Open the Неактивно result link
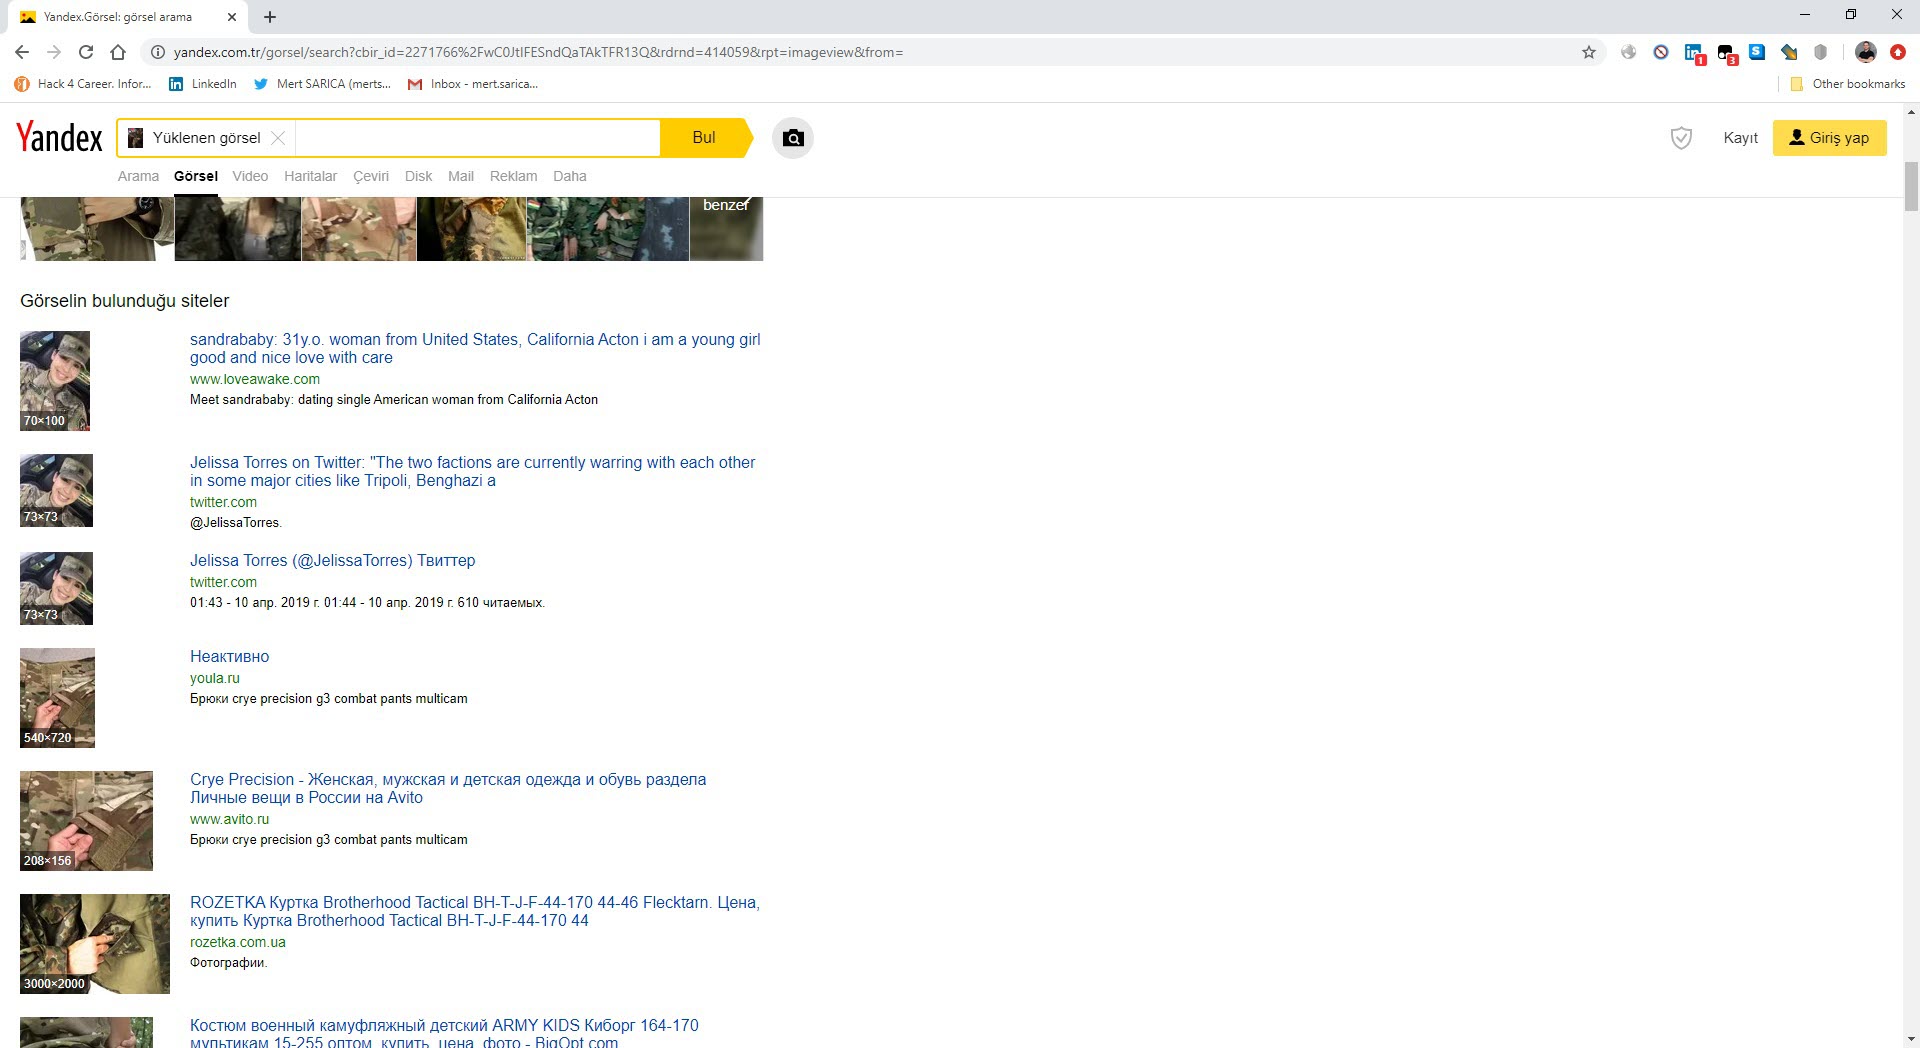Image resolution: width=1920 pixels, height=1048 pixels. click(x=229, y=656)
